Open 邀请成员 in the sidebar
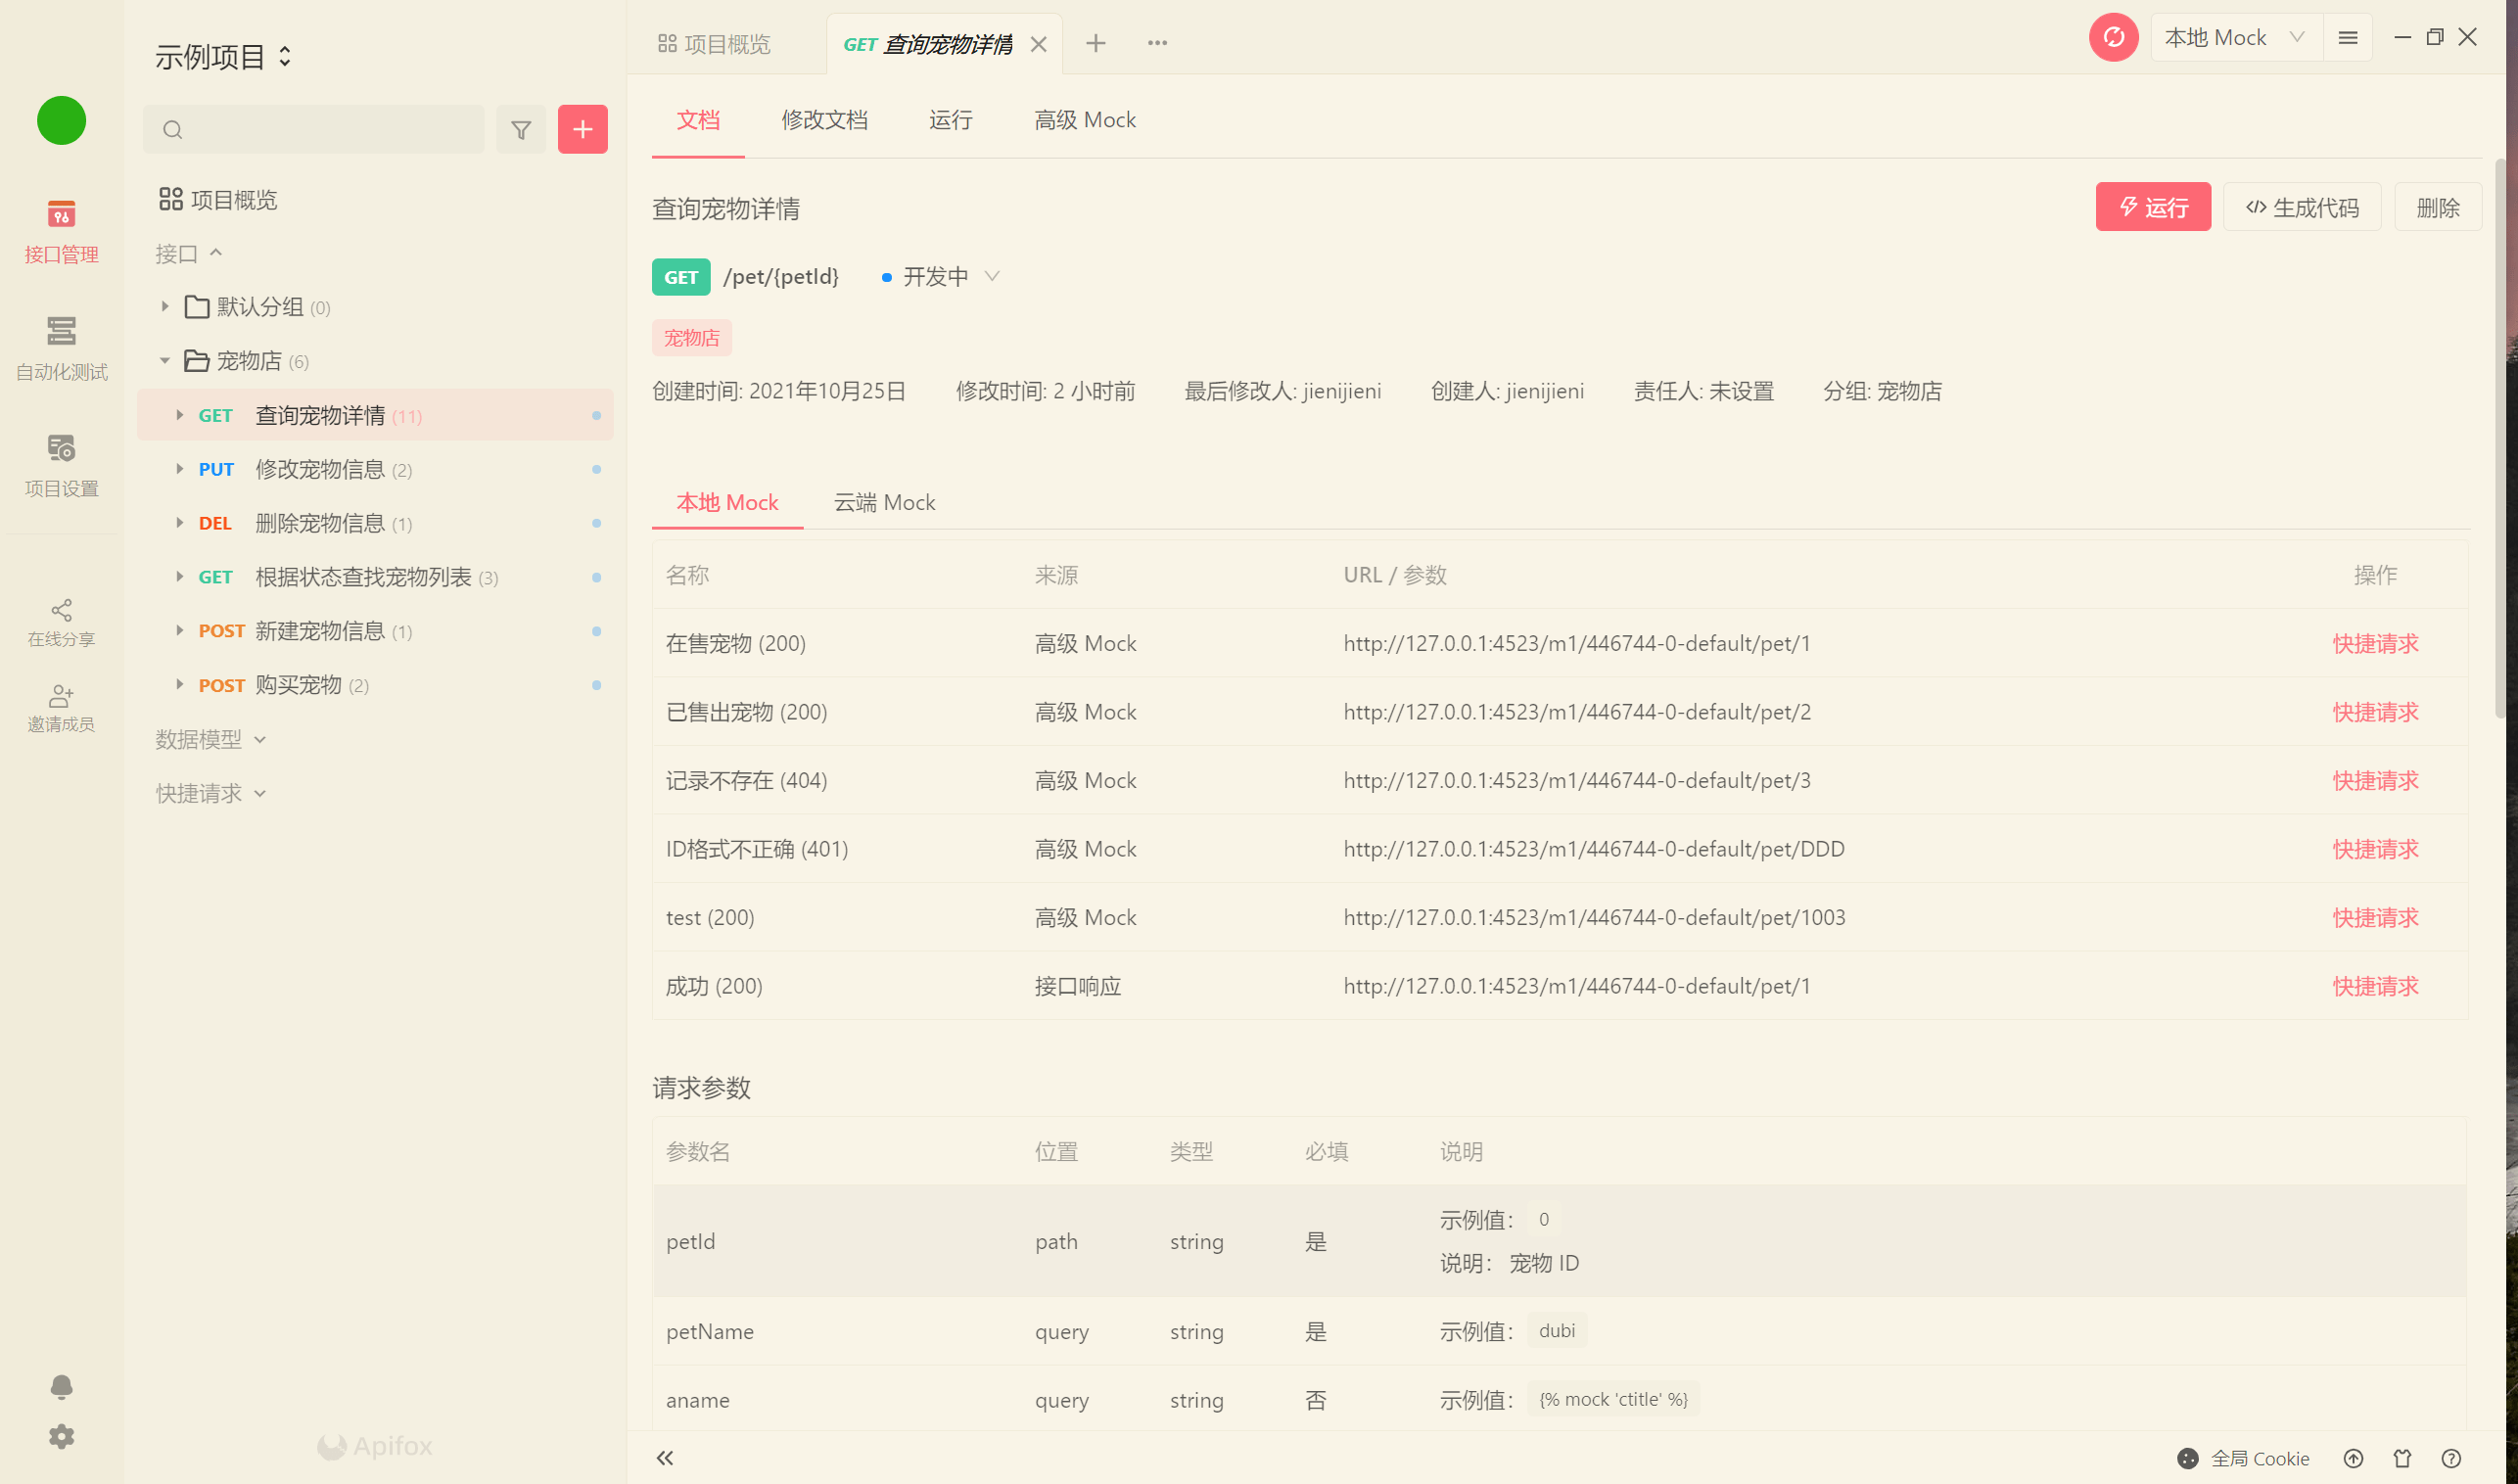The image size is (2518, 1484). point(61,706)
